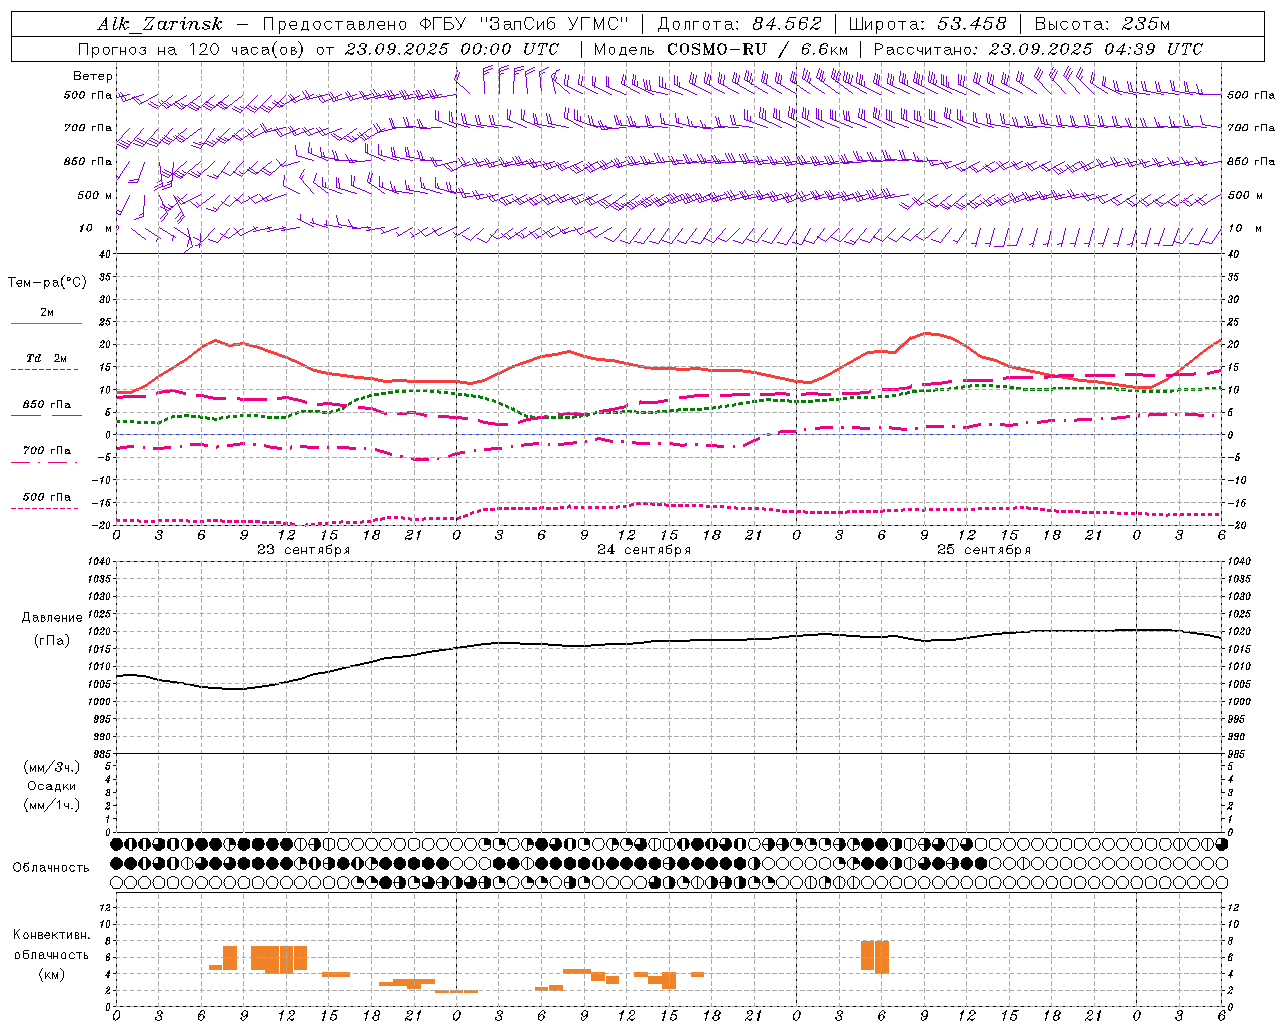1280x1024 pixels.
Task: Select the elevation text "Высота: 235м"
Action: point(1102,24)
